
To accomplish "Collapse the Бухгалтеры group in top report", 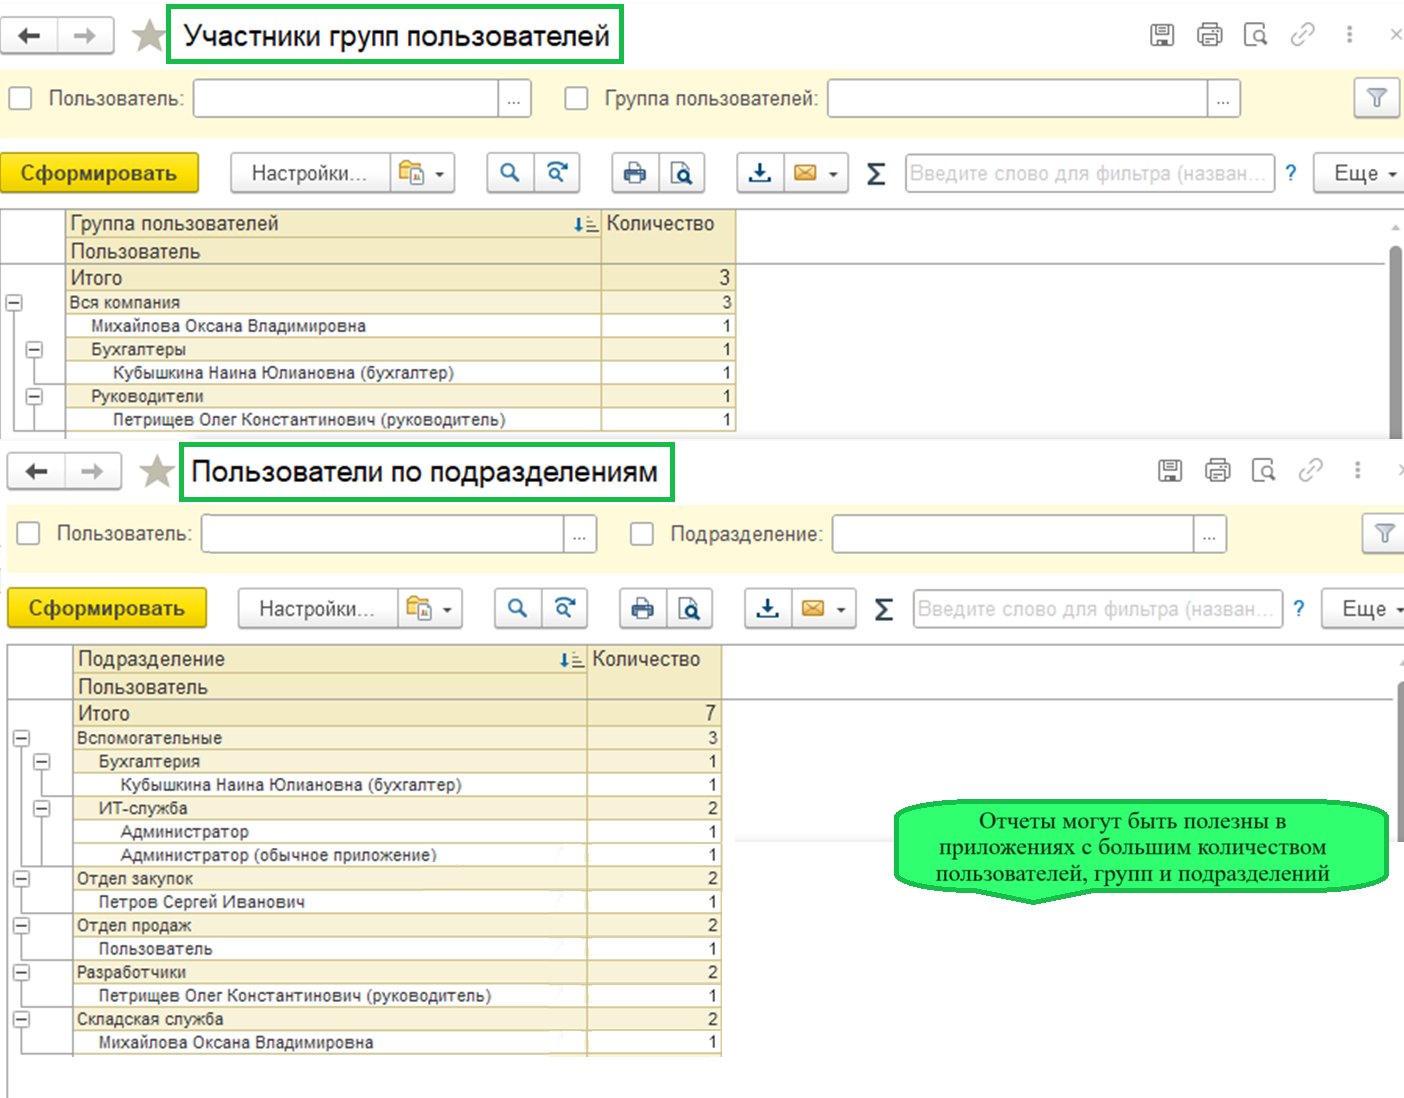I will 35,349.
